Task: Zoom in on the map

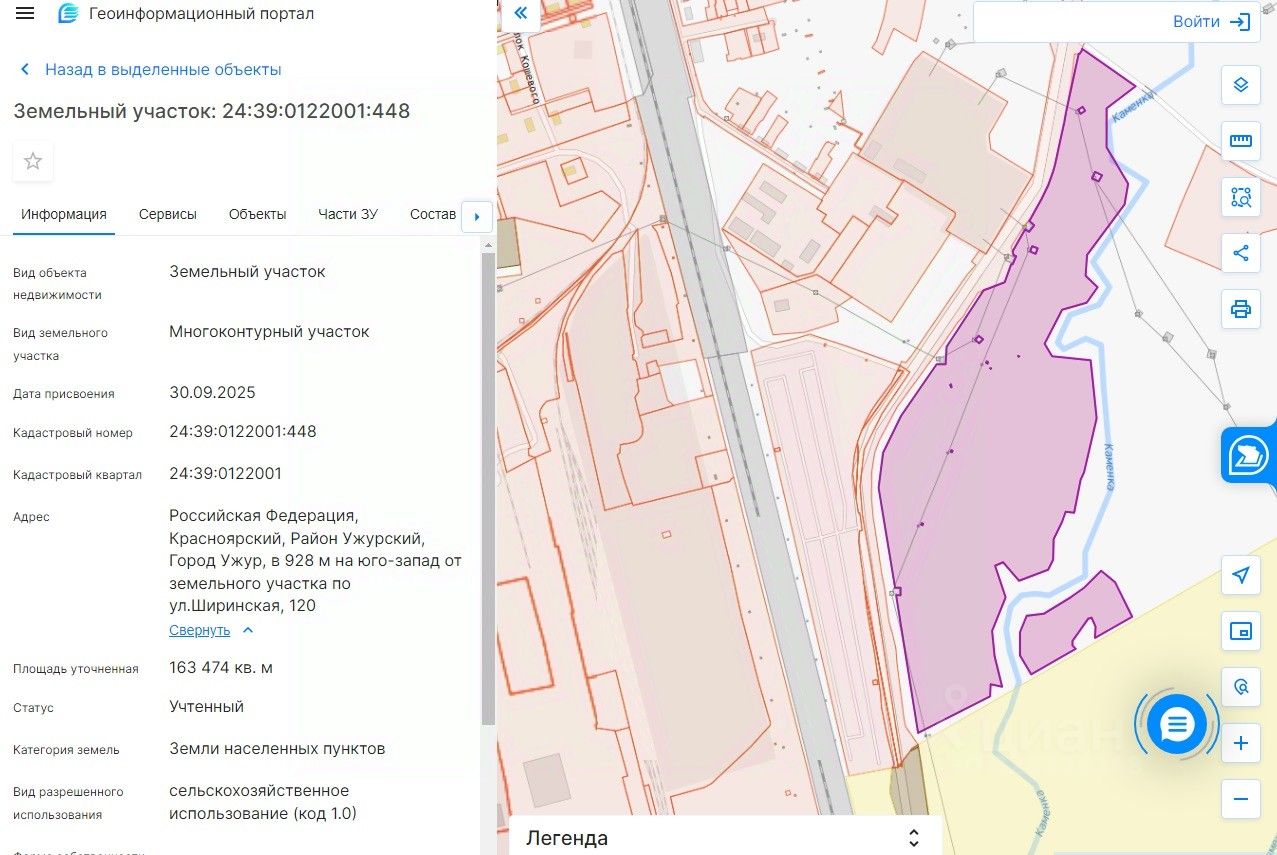Action: click(x=1240, y=743)
